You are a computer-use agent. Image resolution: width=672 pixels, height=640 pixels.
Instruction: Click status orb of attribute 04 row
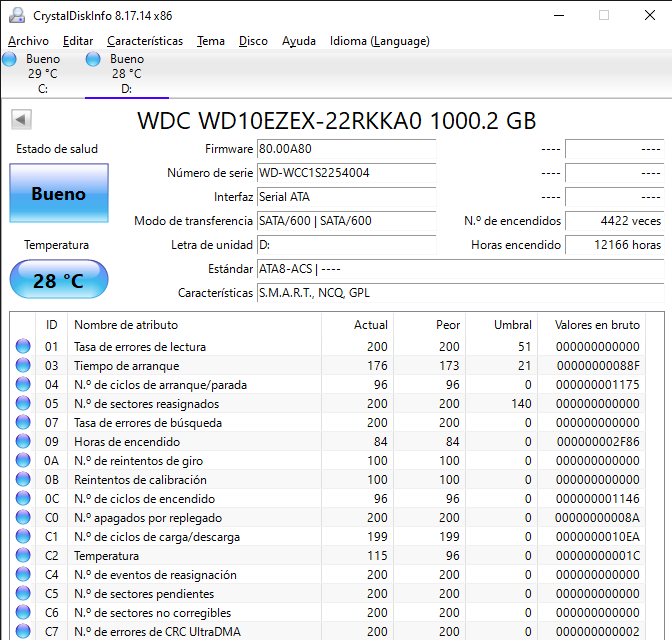(x=23, y=384)
